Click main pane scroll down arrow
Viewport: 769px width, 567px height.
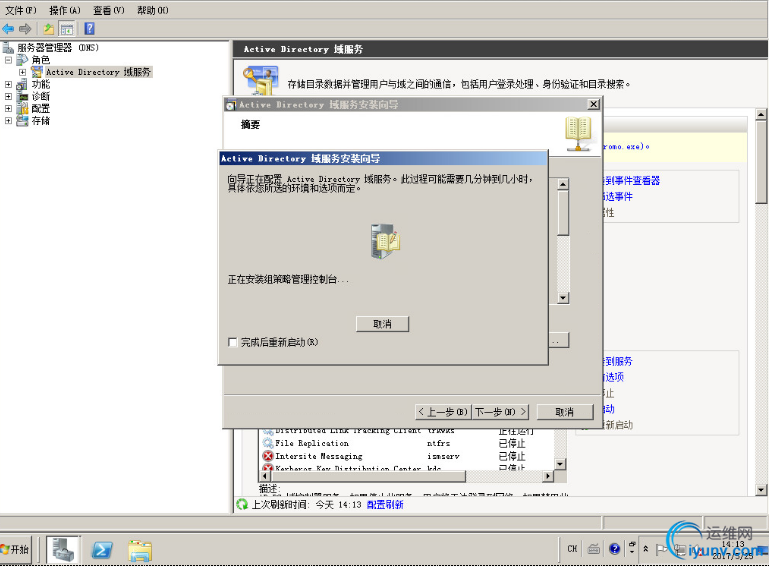[x=761, y=490]
